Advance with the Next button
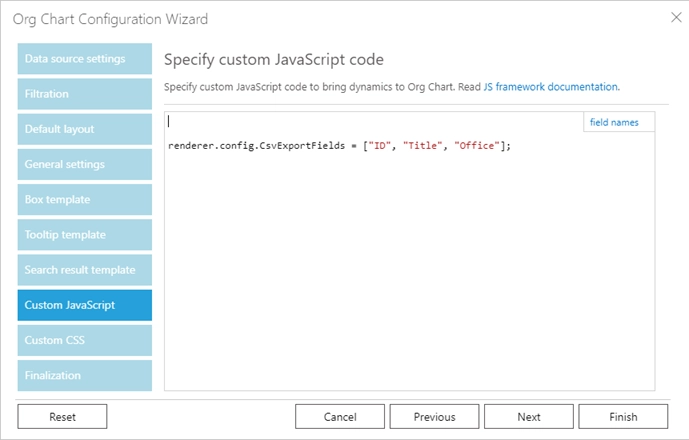Viewport: 689px width, 440px height. [529, 416]
